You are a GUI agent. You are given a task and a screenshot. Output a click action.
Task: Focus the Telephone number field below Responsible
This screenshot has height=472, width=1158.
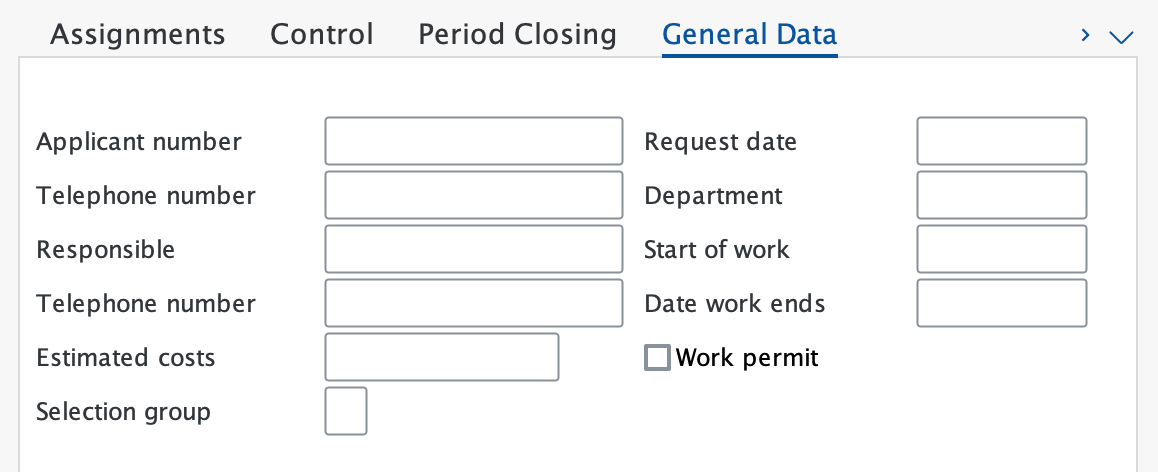point(474,303)
